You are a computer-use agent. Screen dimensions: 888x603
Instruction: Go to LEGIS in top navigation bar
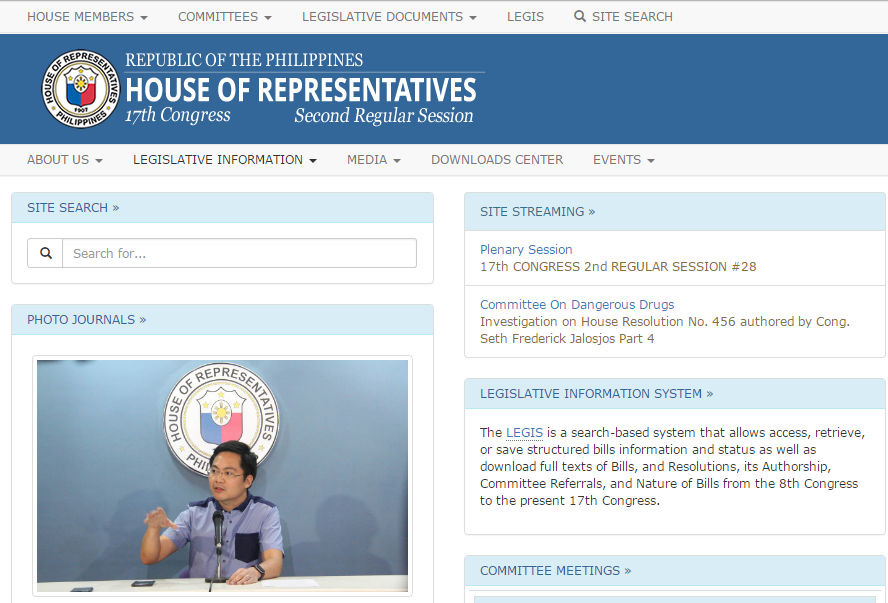[525, 17]
